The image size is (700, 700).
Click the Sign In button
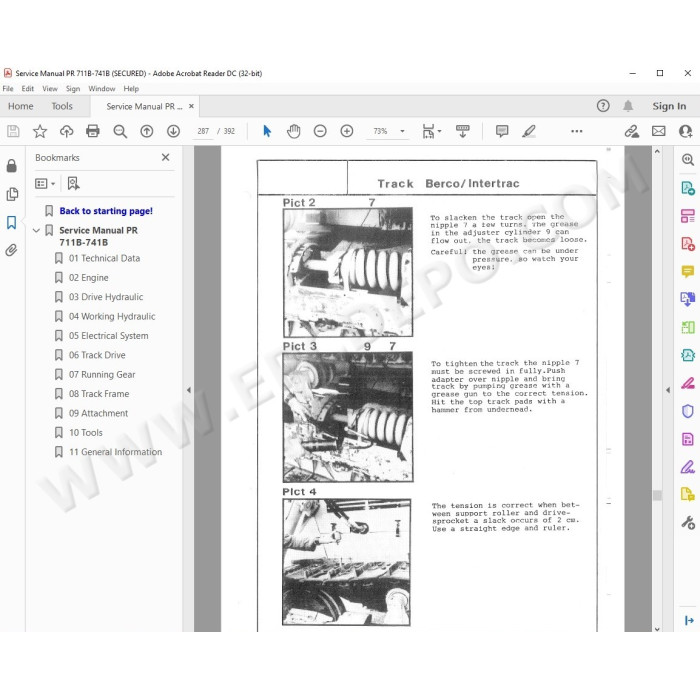tap(669, 106)
